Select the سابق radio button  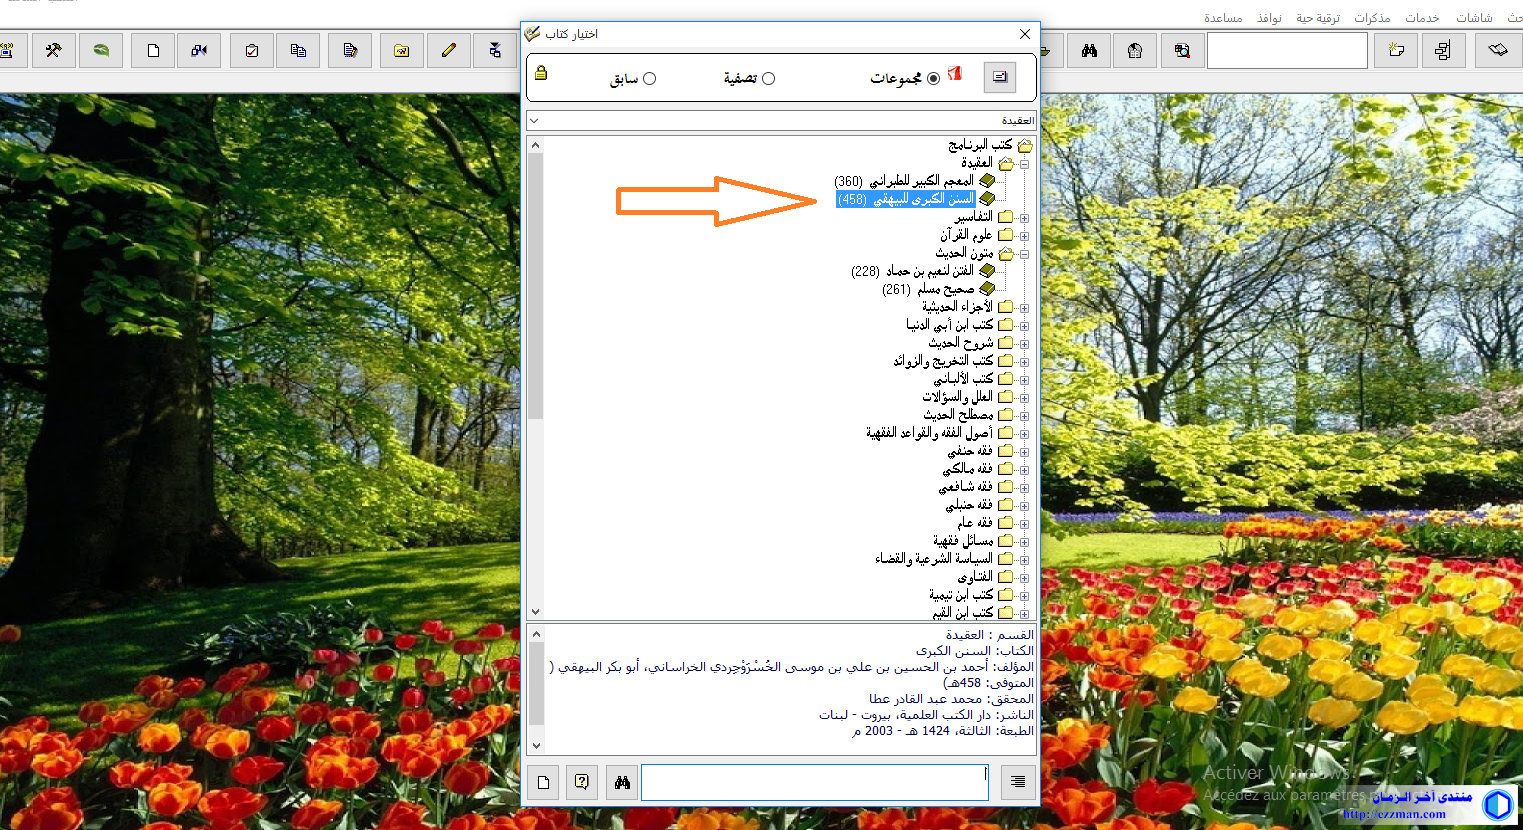(649, 79)
